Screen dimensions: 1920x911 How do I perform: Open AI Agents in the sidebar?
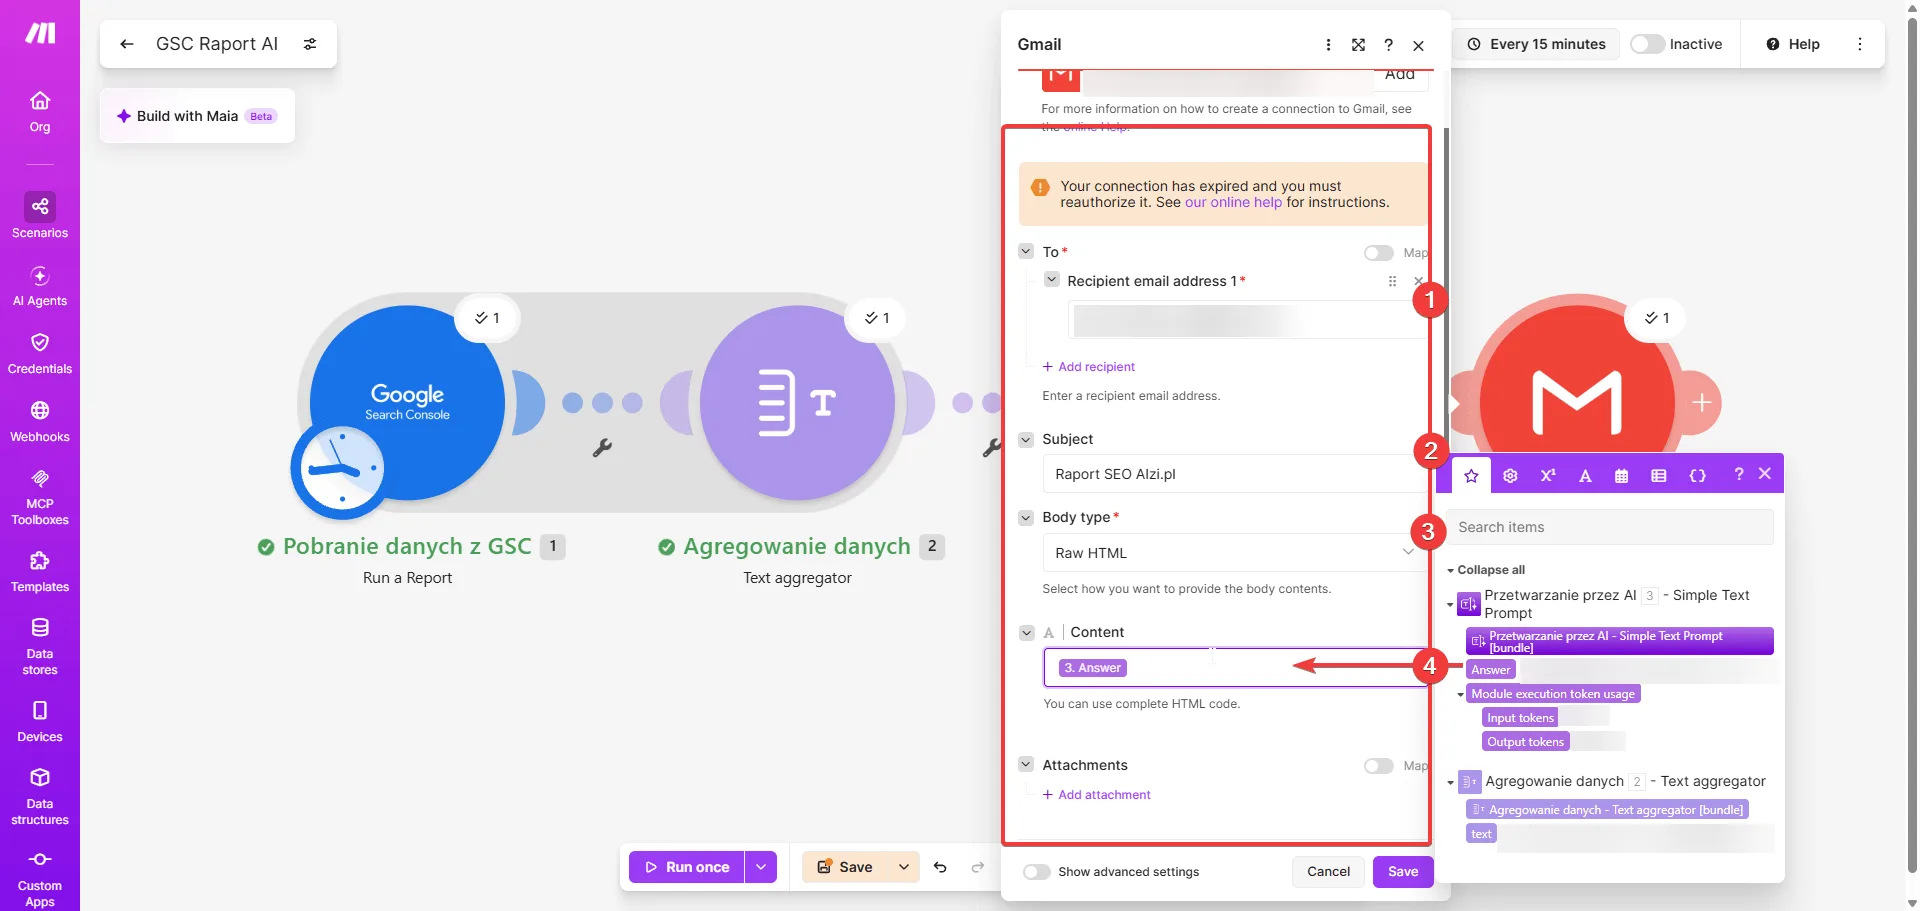(x=40, y=285)
